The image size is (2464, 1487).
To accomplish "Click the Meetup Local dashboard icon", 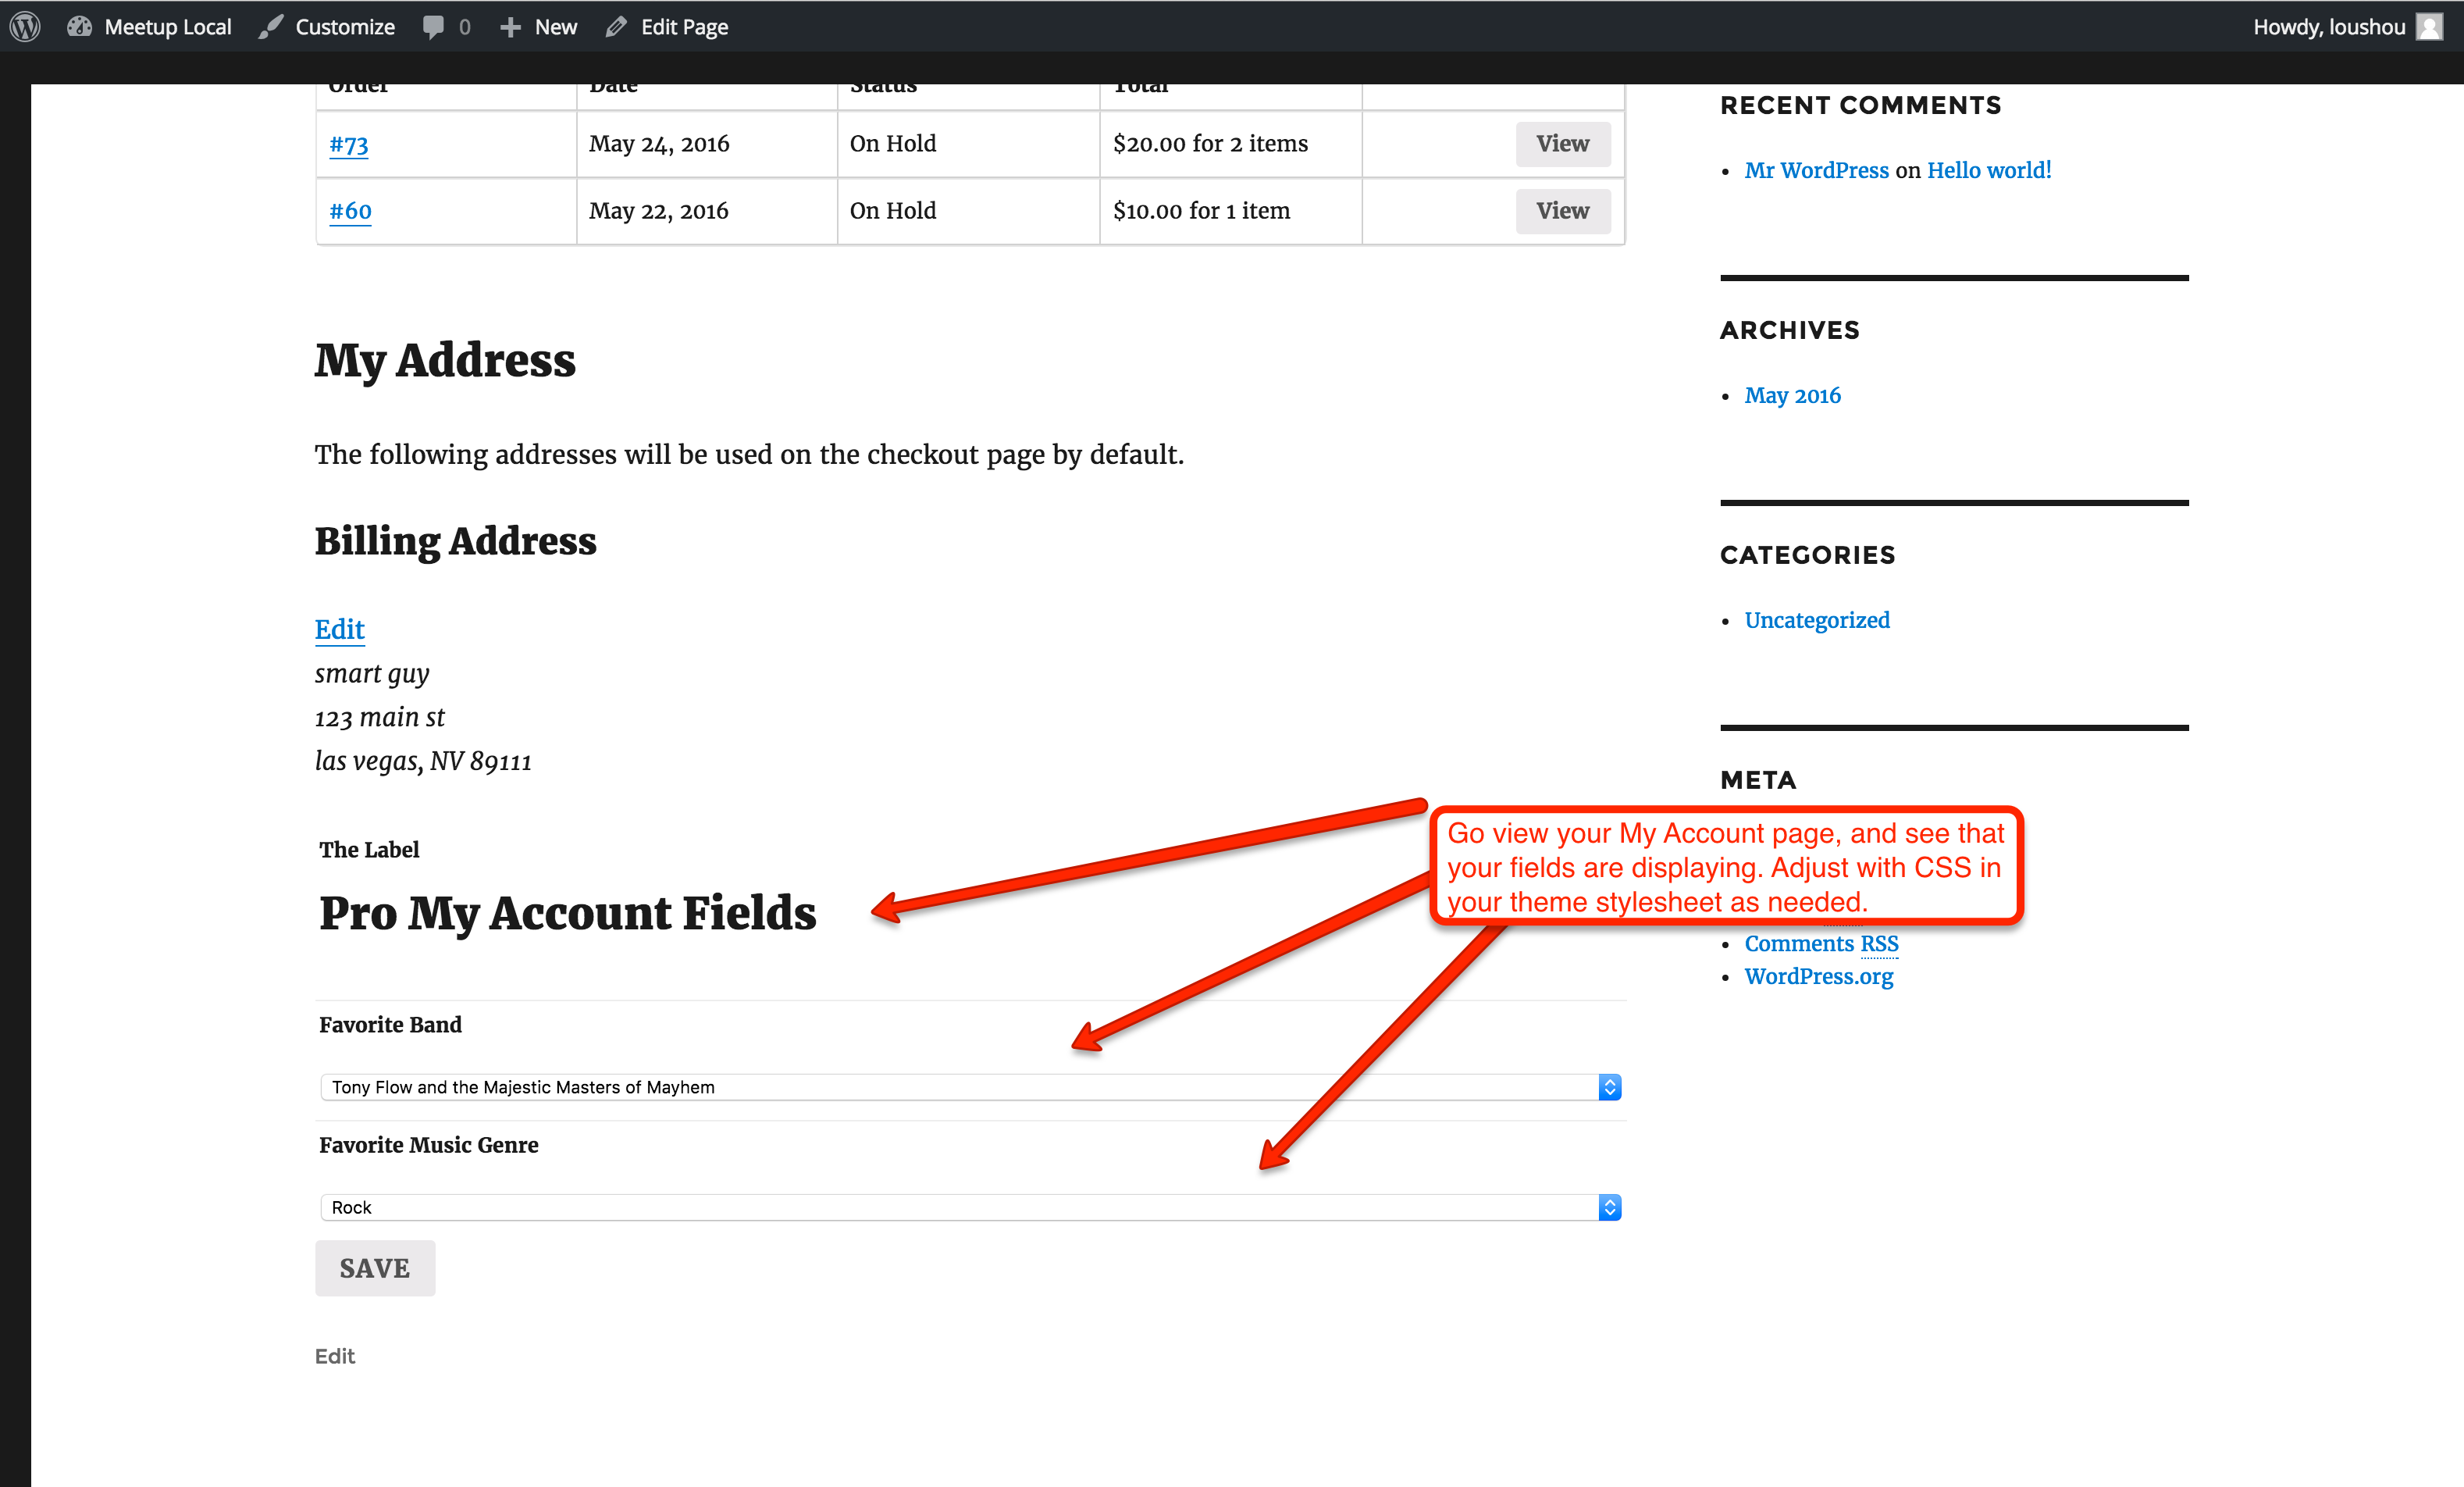I will pos(79,27).
